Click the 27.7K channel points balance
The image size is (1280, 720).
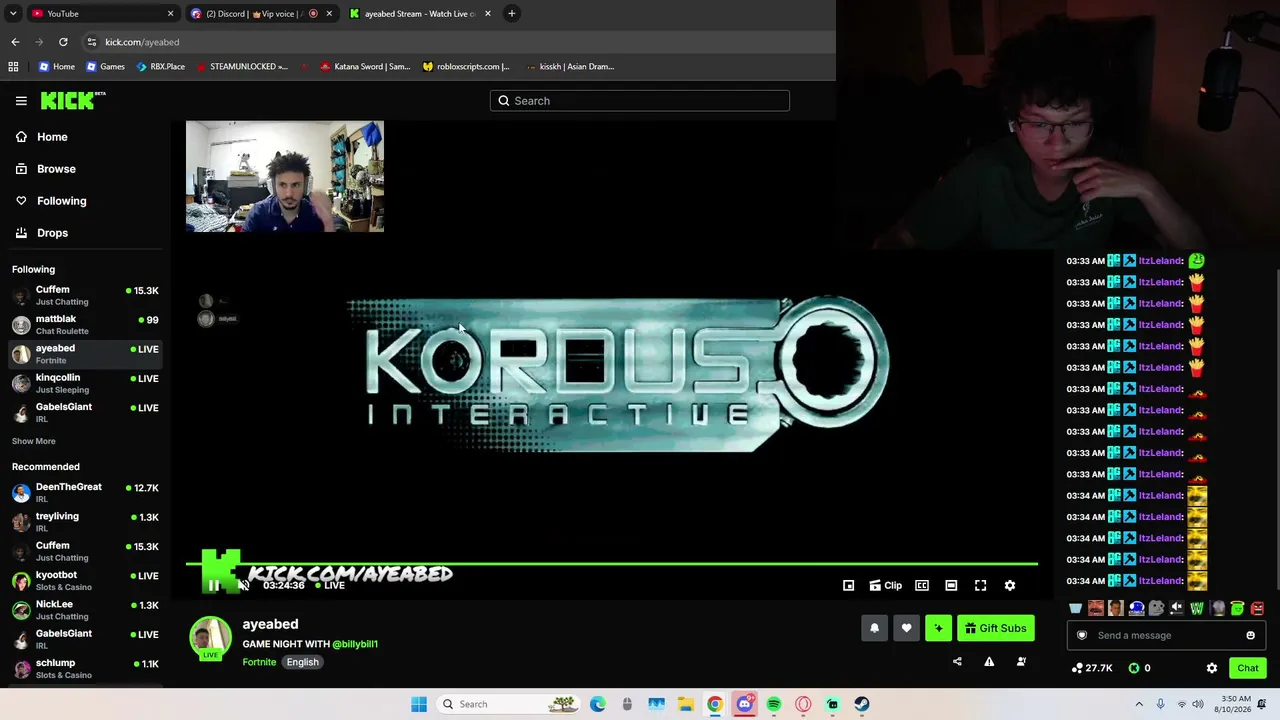pyautogui.click(x=1091, y=668)
